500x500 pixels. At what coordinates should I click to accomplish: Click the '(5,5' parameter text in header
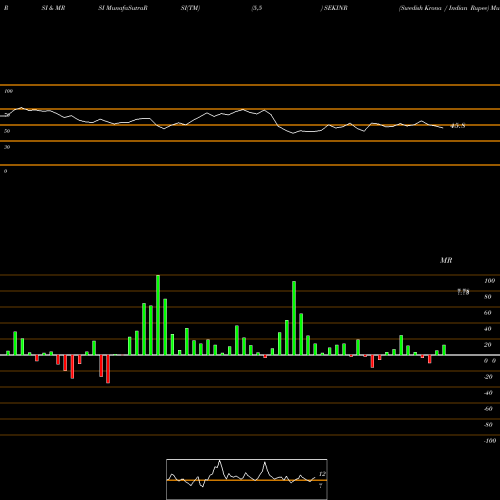[257, 8]
